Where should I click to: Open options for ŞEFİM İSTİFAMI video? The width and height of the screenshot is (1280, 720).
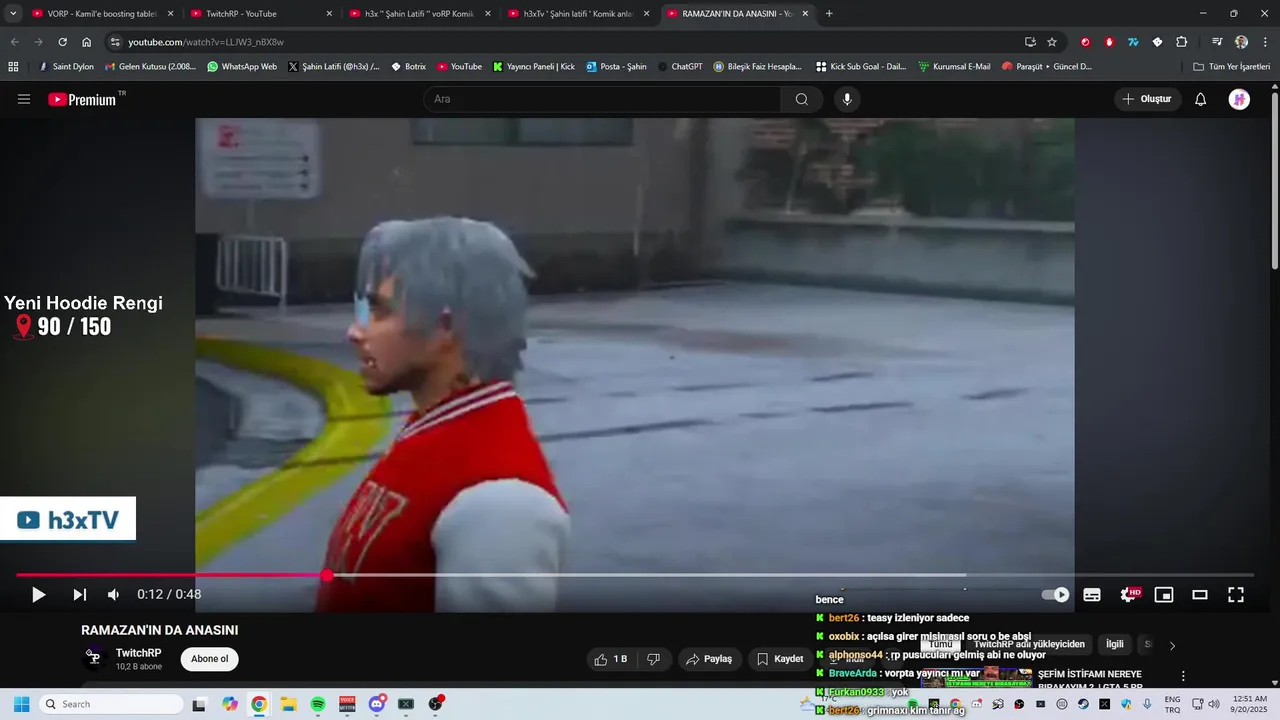click(1183, 676)
